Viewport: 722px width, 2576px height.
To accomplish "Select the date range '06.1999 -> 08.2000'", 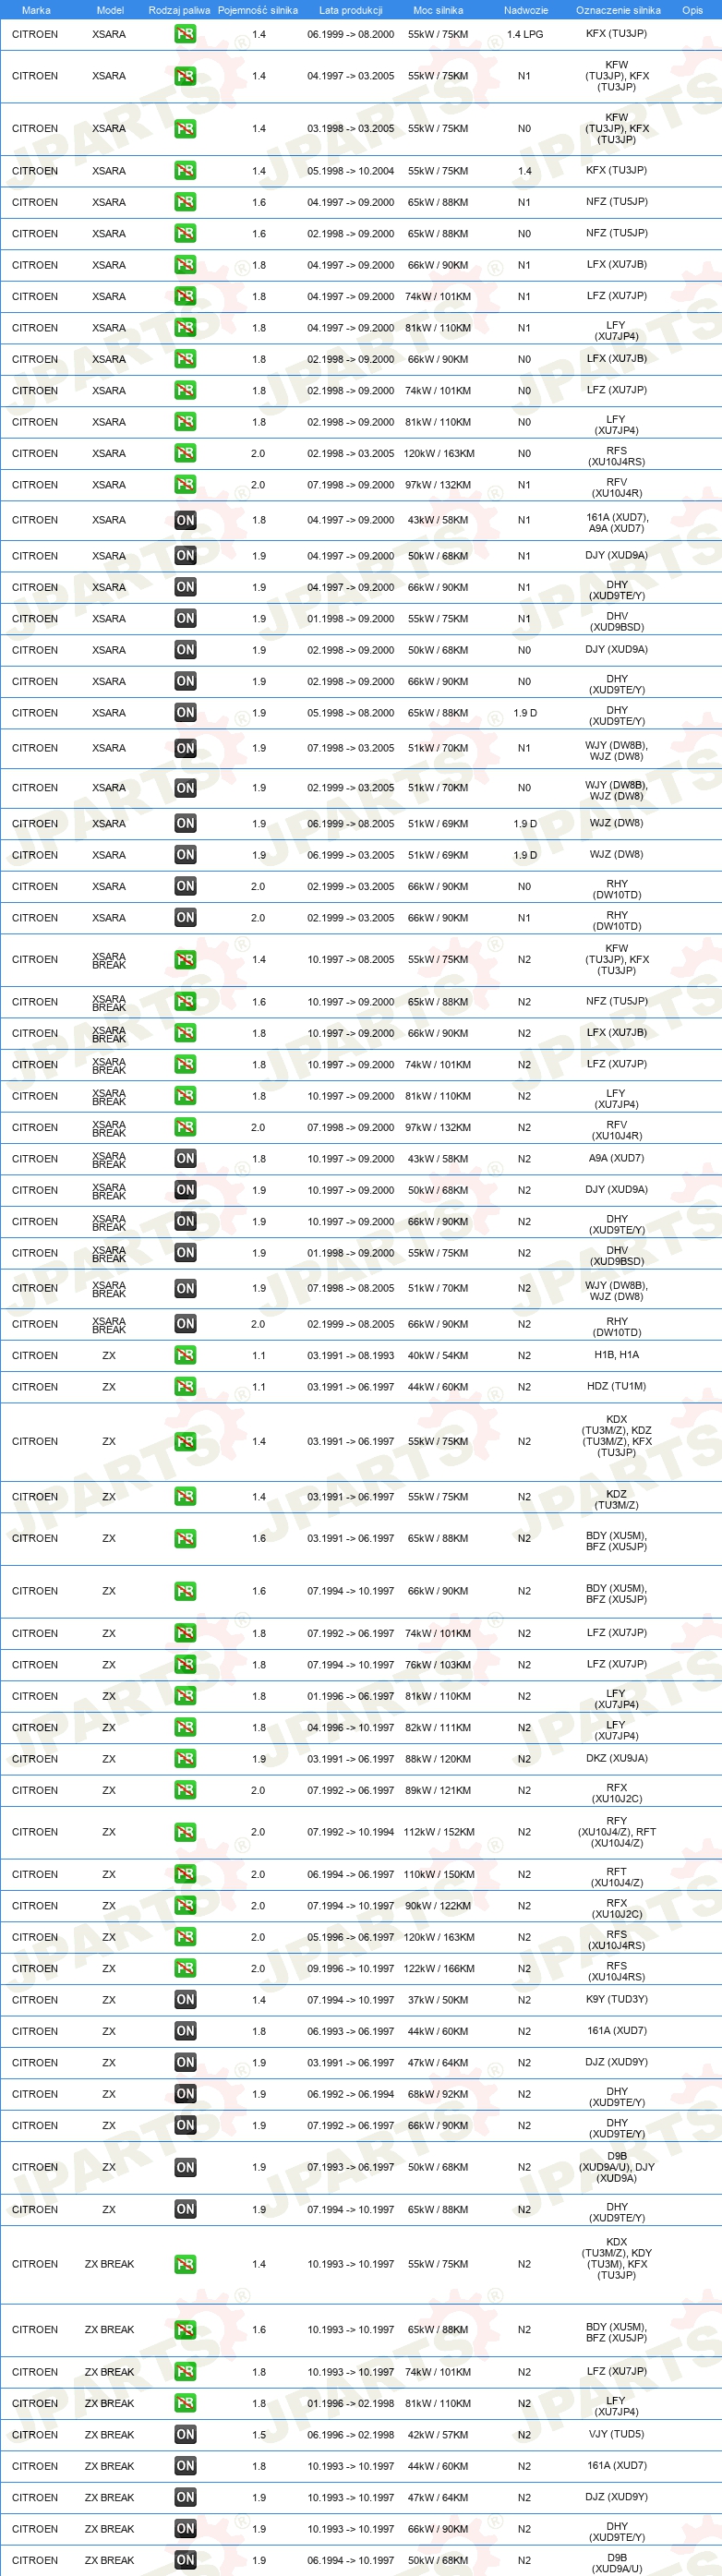I will 351,34.
